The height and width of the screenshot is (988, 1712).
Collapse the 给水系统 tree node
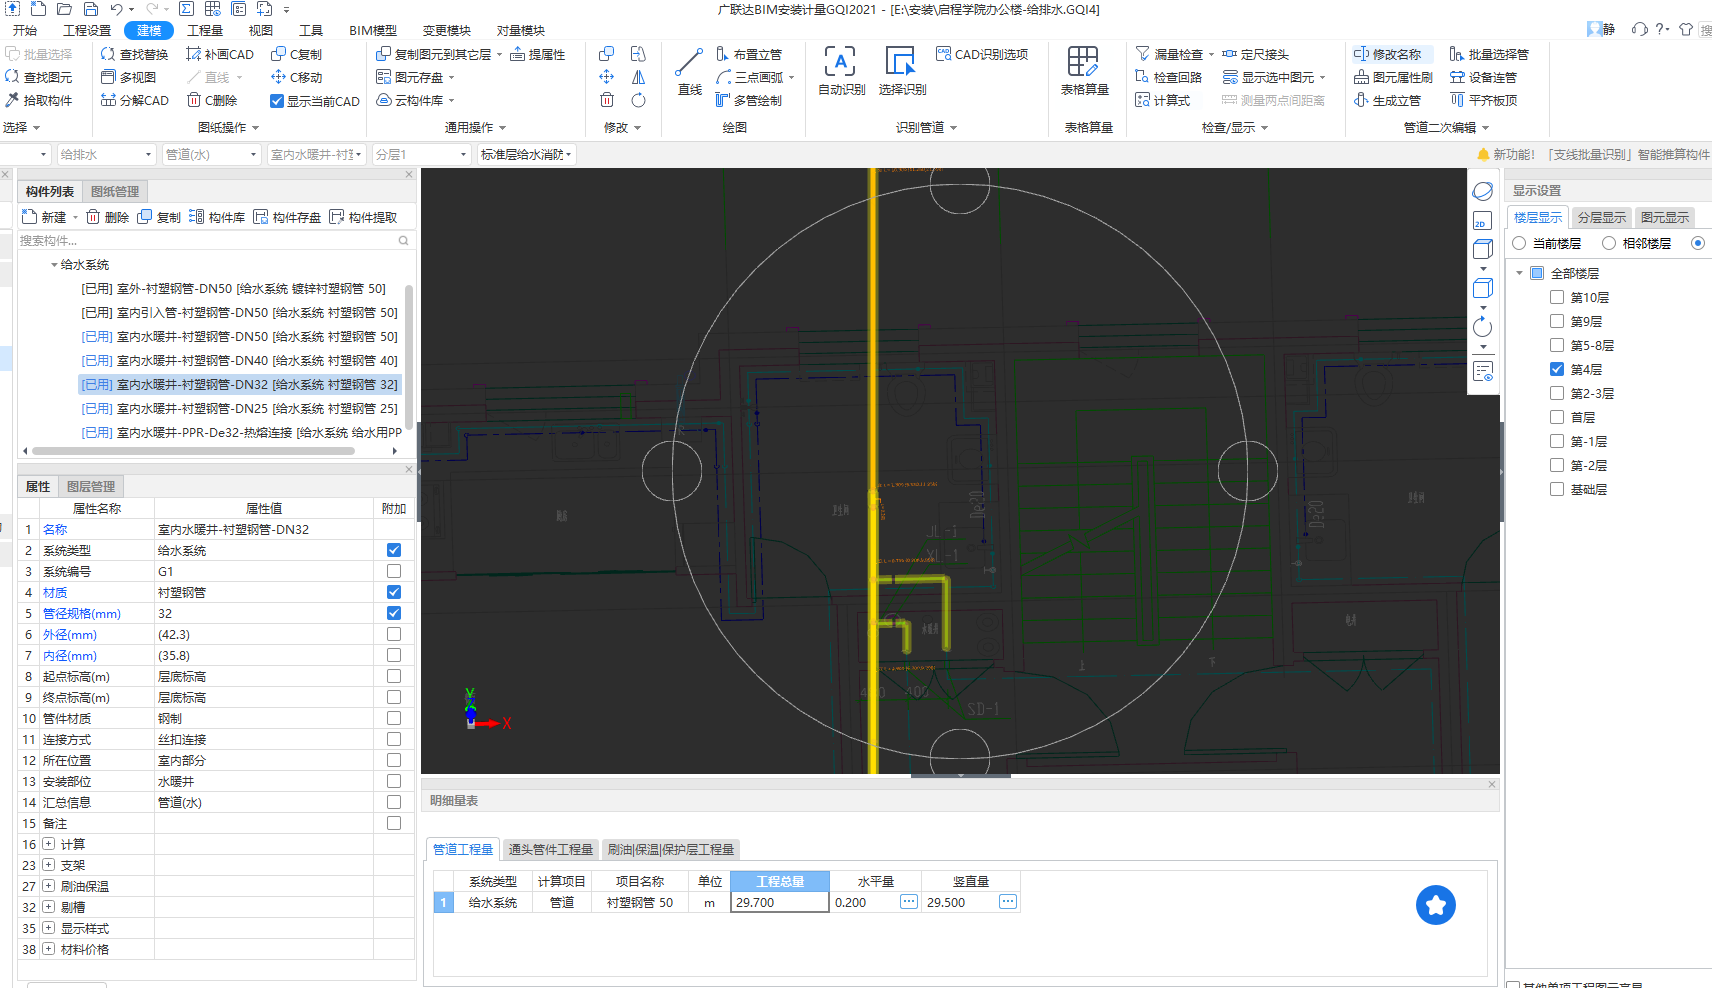pos(54,265)
